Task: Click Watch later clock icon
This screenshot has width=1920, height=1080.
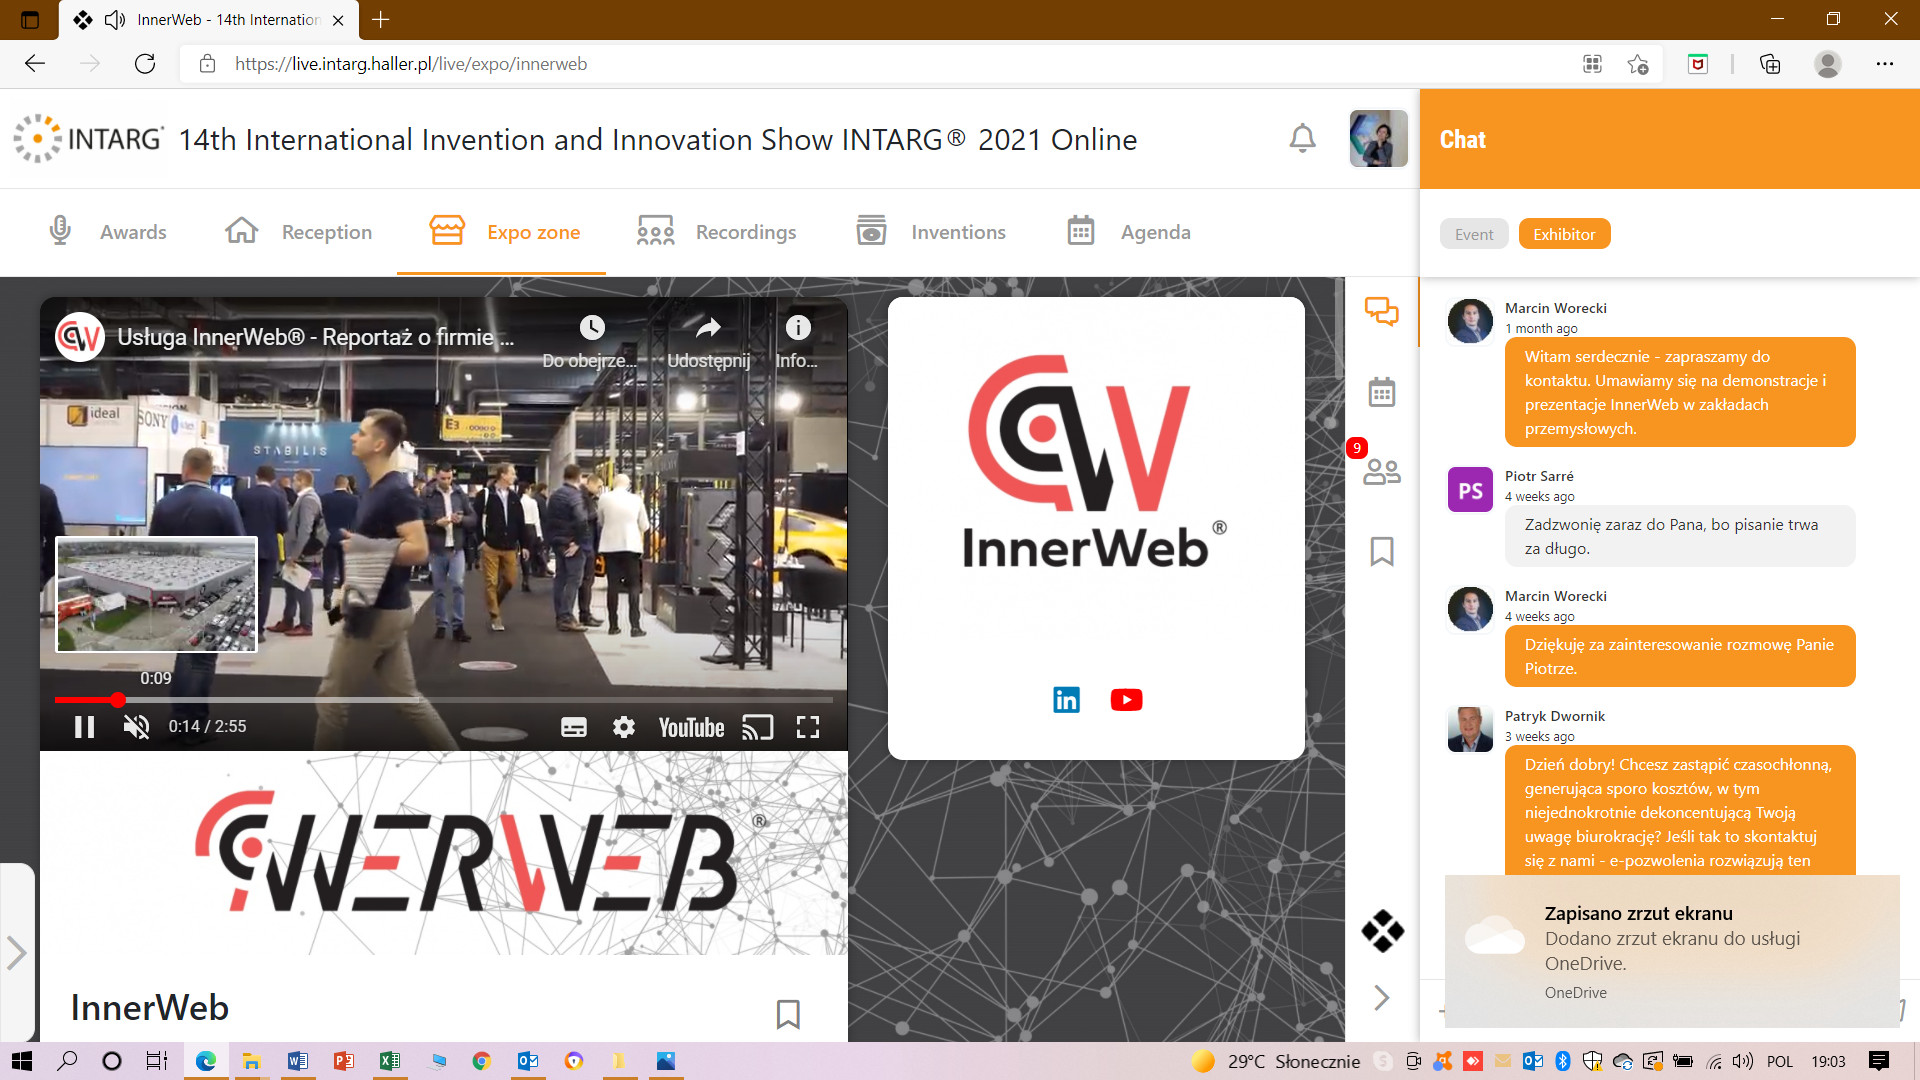Action: pos(592,327)
